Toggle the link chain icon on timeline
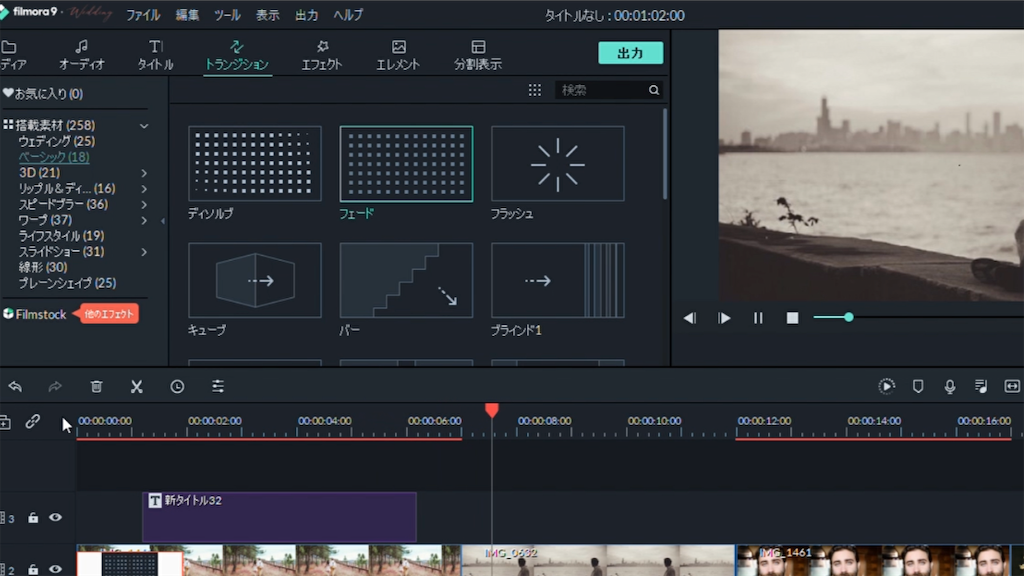This screenshot has width=1024, height=576. click(x=33, y=422)
